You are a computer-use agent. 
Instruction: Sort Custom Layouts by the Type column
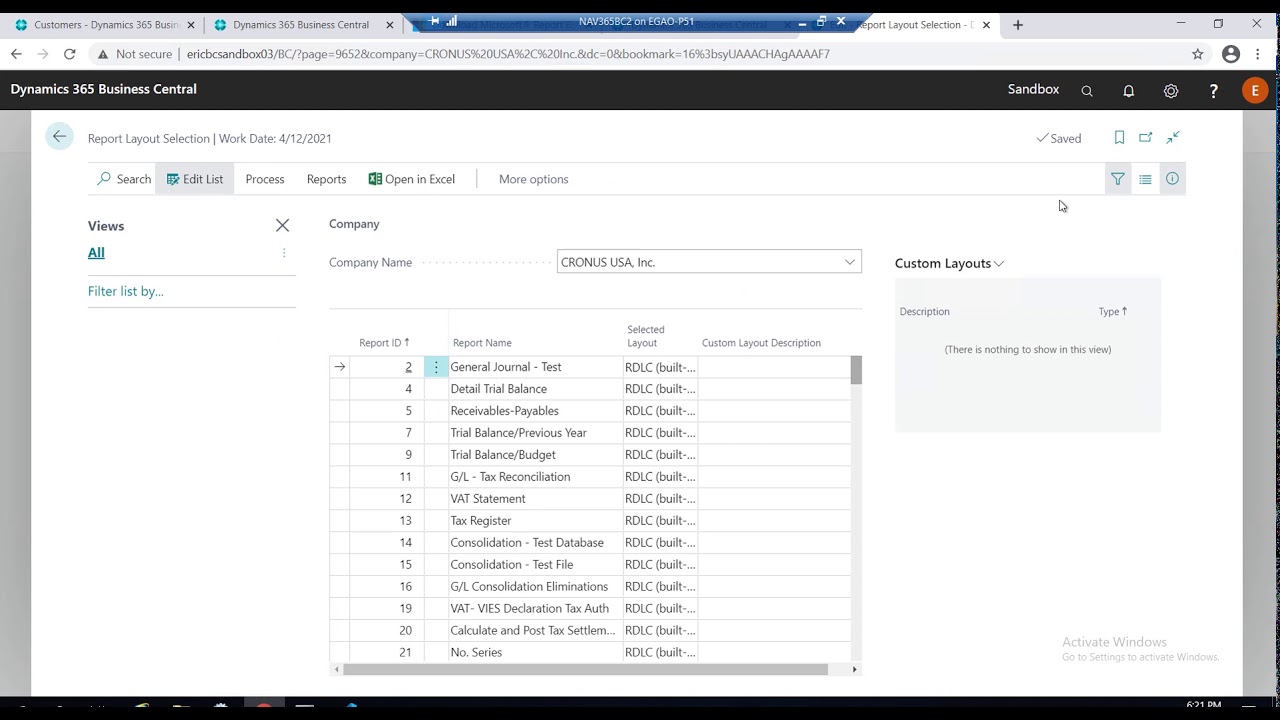[1113, 311]
